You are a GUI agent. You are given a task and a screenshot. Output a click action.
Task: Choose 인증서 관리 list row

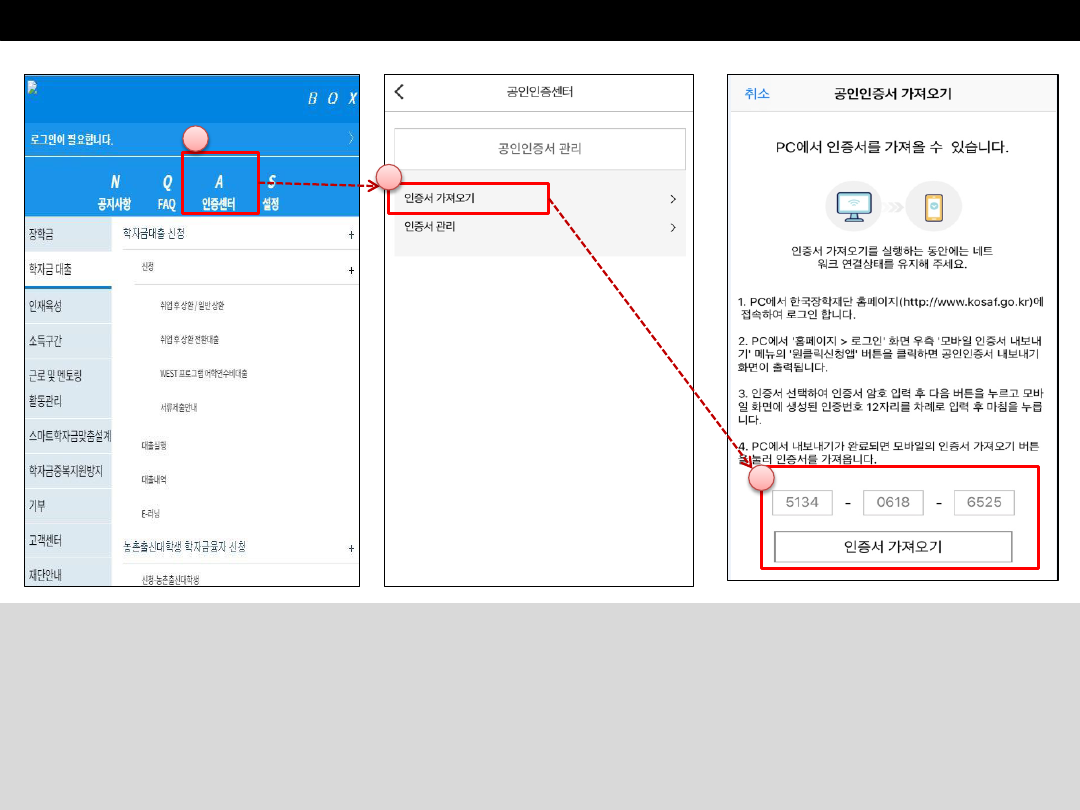coord(540,227)
